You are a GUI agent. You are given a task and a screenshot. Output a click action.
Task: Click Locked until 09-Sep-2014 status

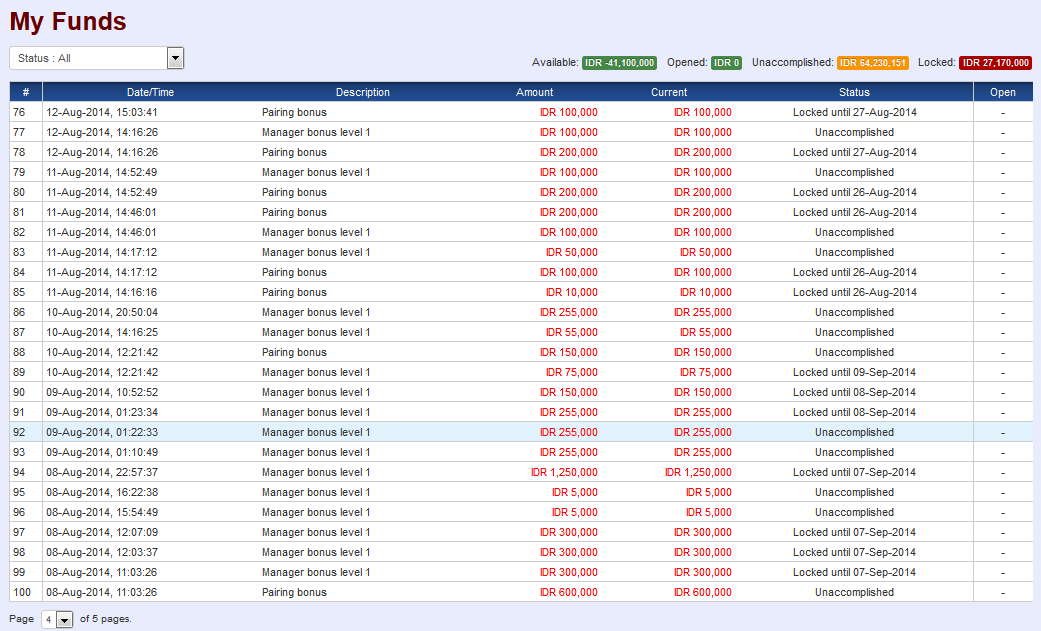(854, 372)
